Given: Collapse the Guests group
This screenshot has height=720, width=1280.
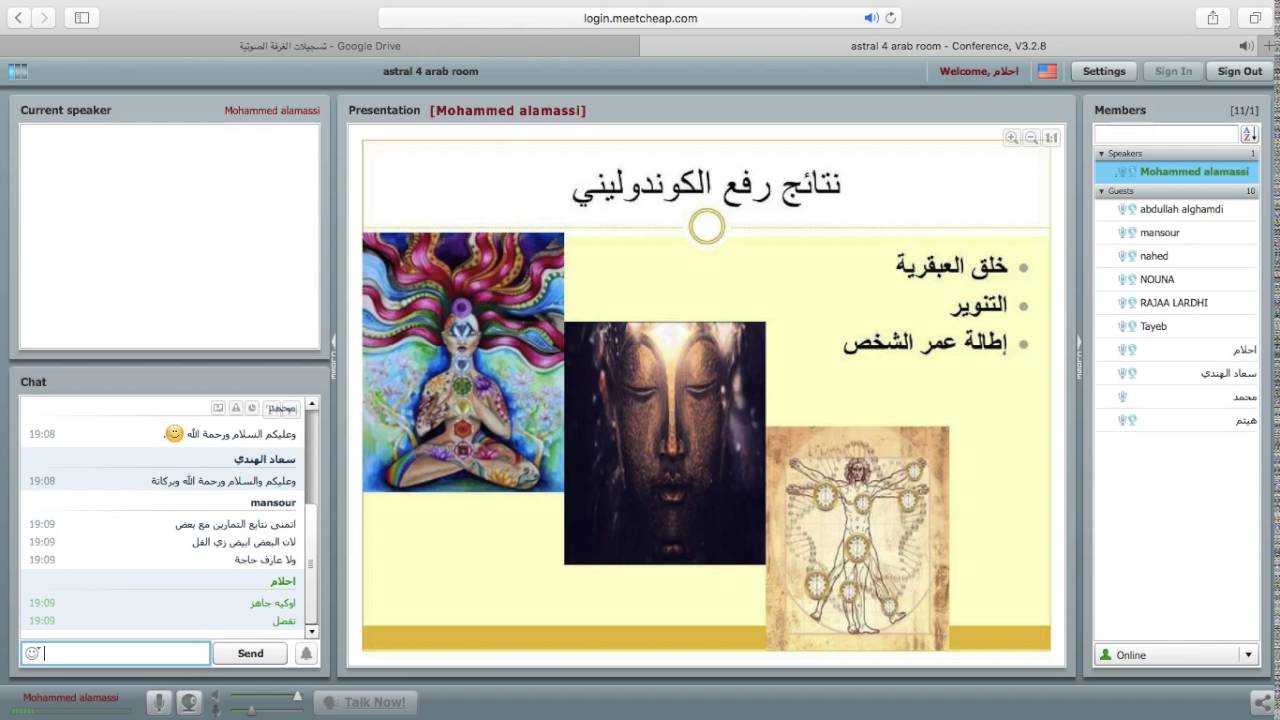Looking at the screenshot, I should [1102, 191].
